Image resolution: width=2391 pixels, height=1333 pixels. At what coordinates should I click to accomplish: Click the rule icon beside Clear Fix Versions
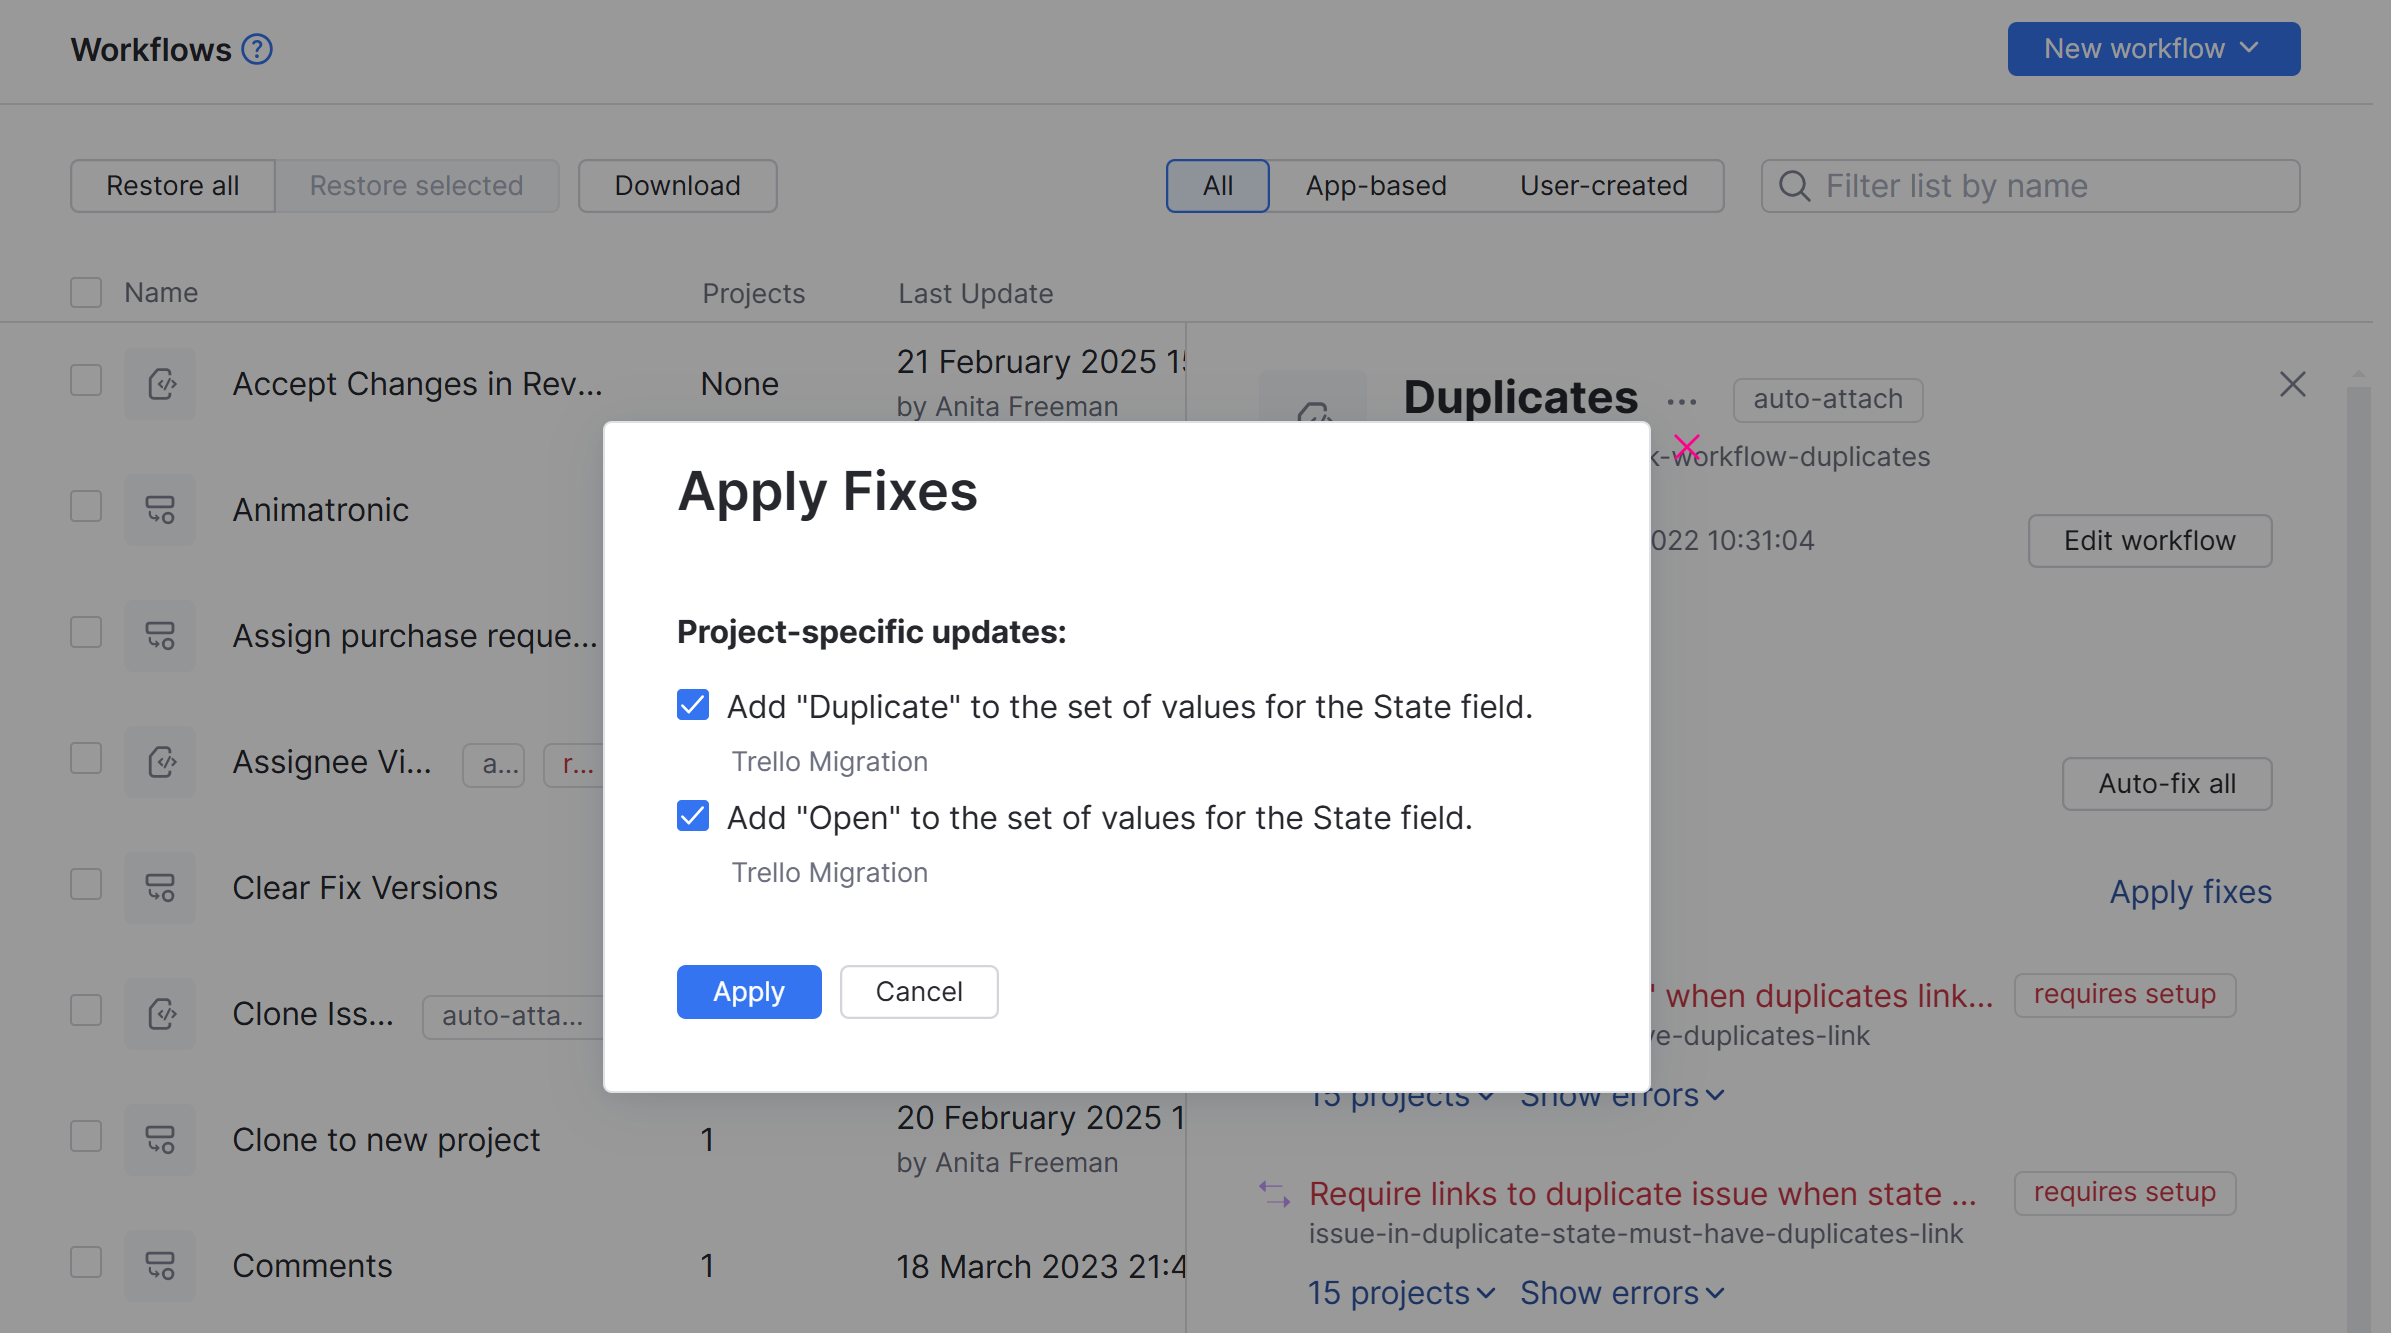coord(160,887)
